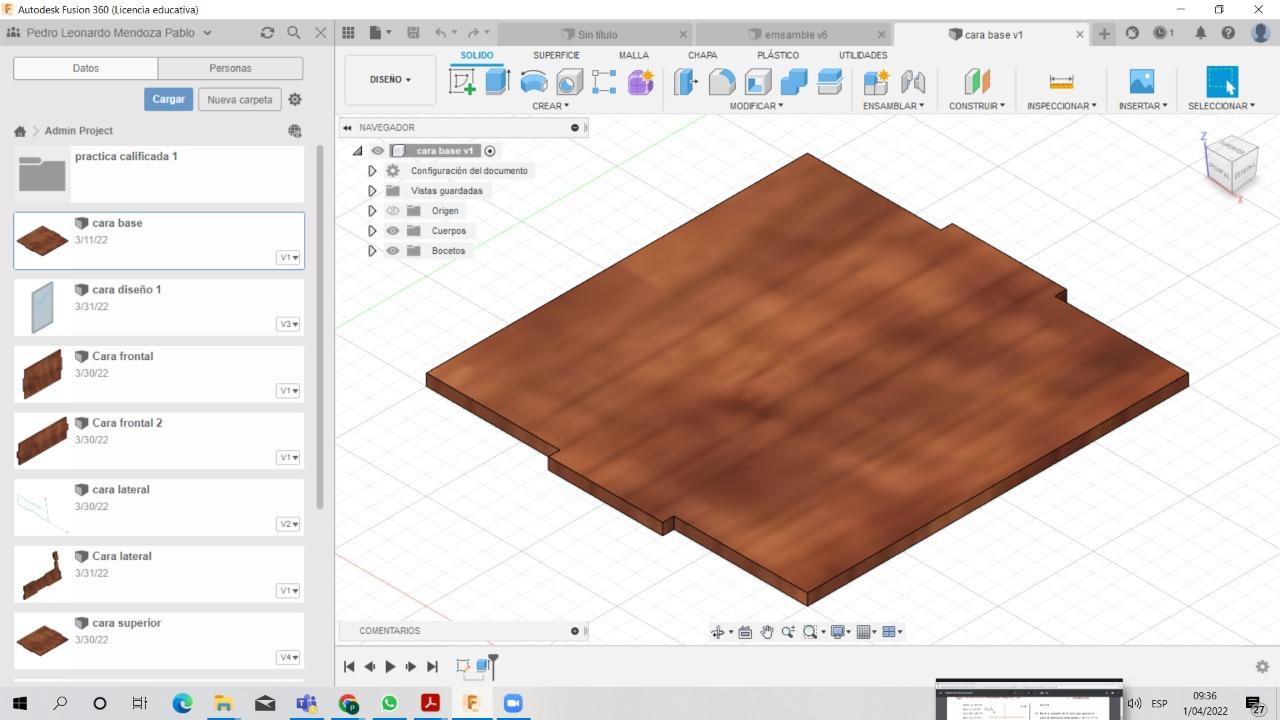Open the Measure tool under Inspeccionar
This screenshot has width=1280, height=720.
(x=1061, y=82)
